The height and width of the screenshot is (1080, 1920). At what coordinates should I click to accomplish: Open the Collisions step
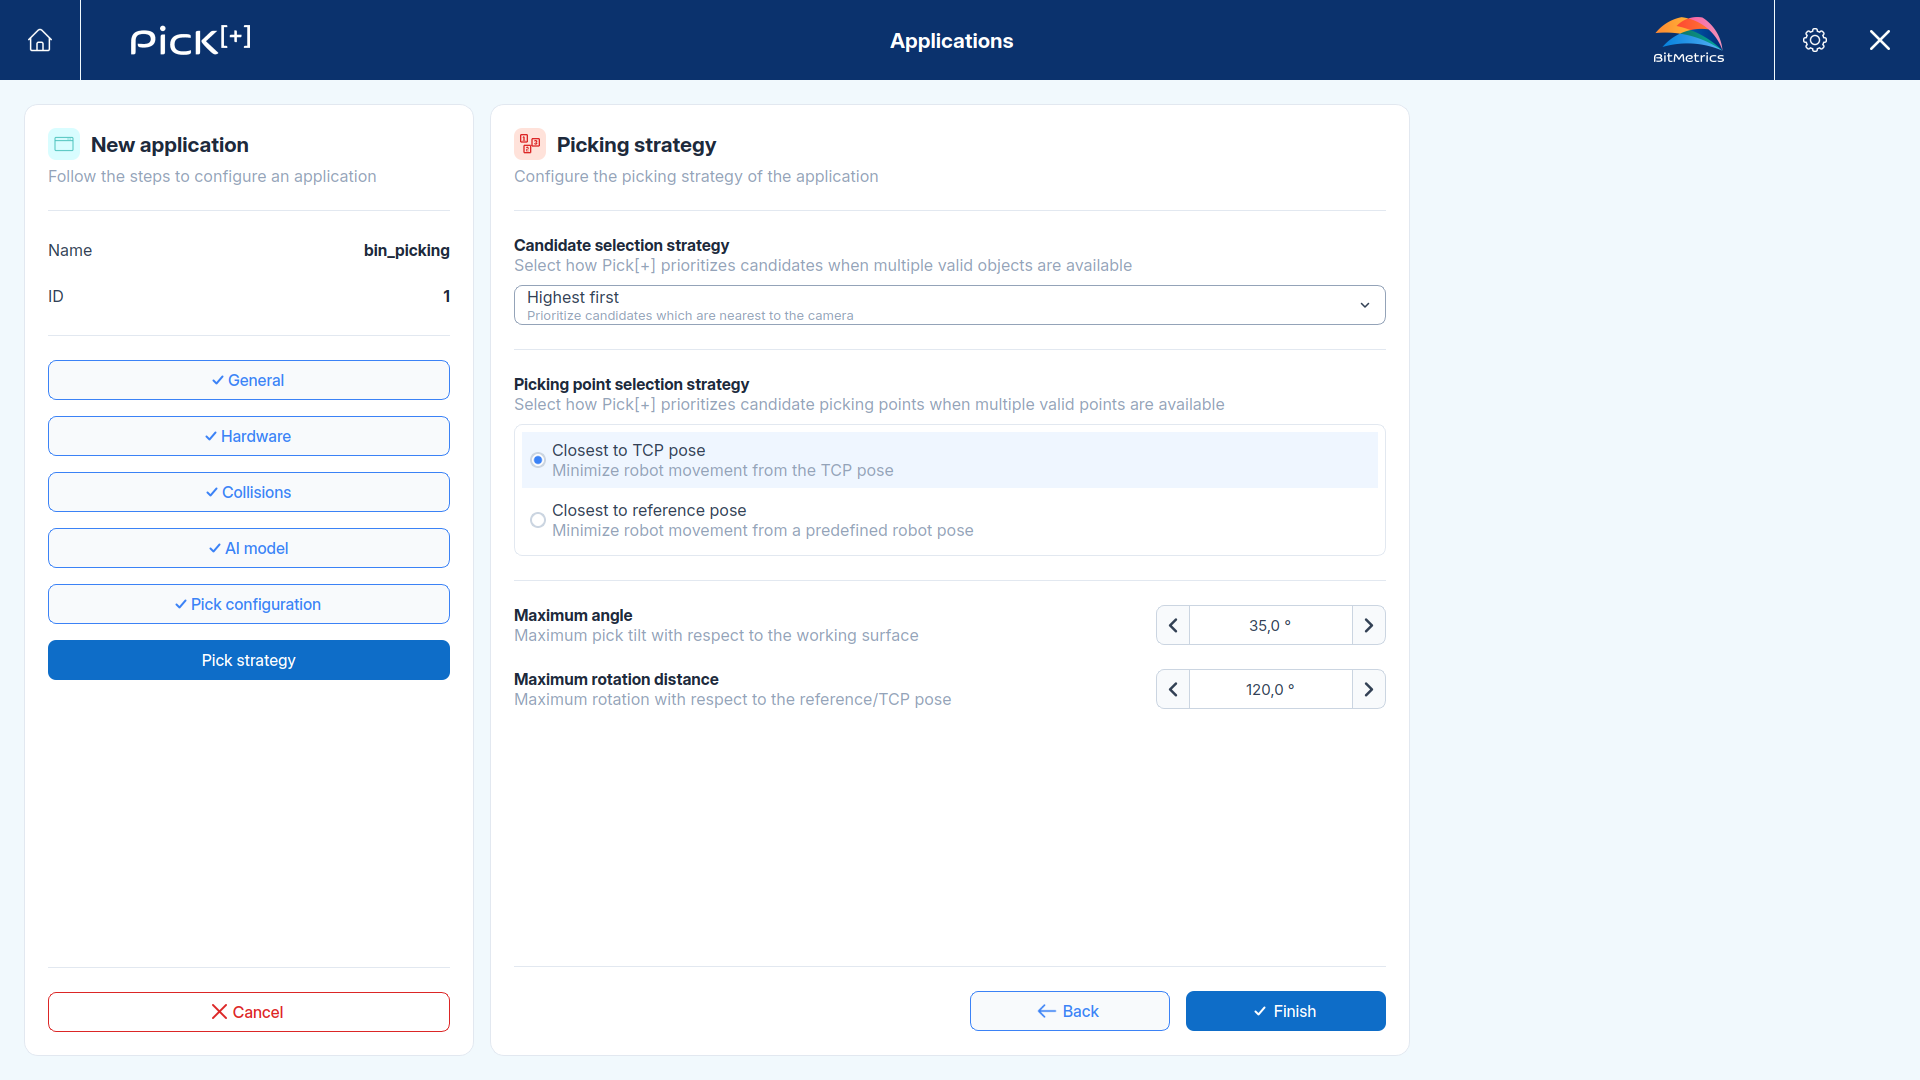coord(249,492)
